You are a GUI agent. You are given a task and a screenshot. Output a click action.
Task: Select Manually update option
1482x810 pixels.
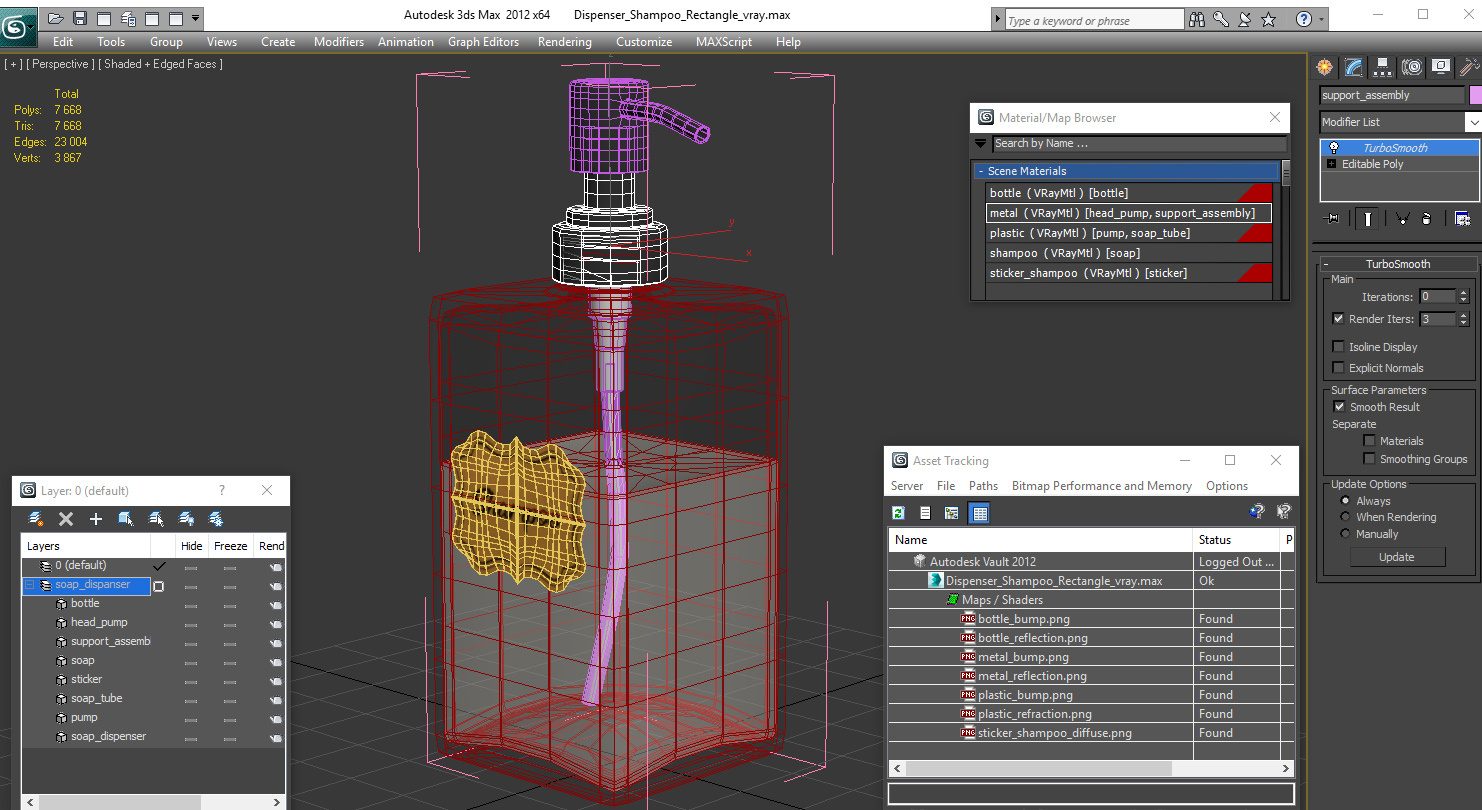(x=1345, y=534)
